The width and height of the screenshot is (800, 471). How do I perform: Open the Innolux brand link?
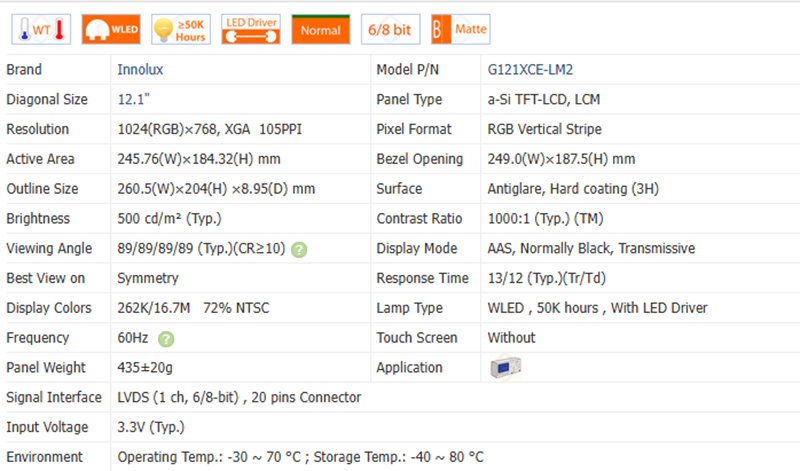140,69
